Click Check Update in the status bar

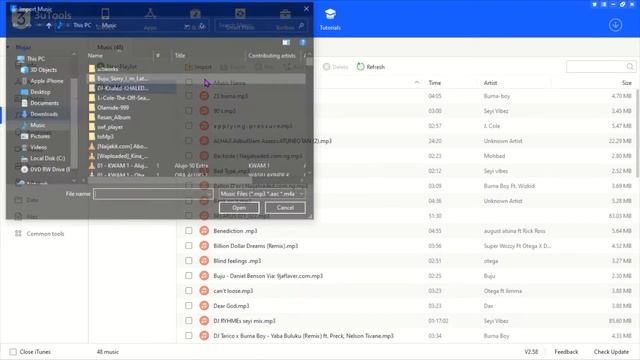tap(611, 352)
